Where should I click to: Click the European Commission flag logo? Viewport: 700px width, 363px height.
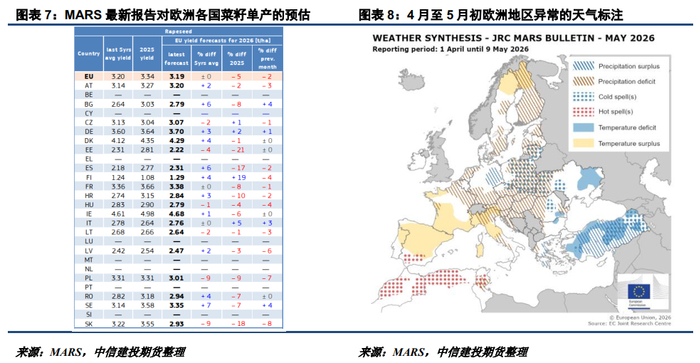point(639,292)
